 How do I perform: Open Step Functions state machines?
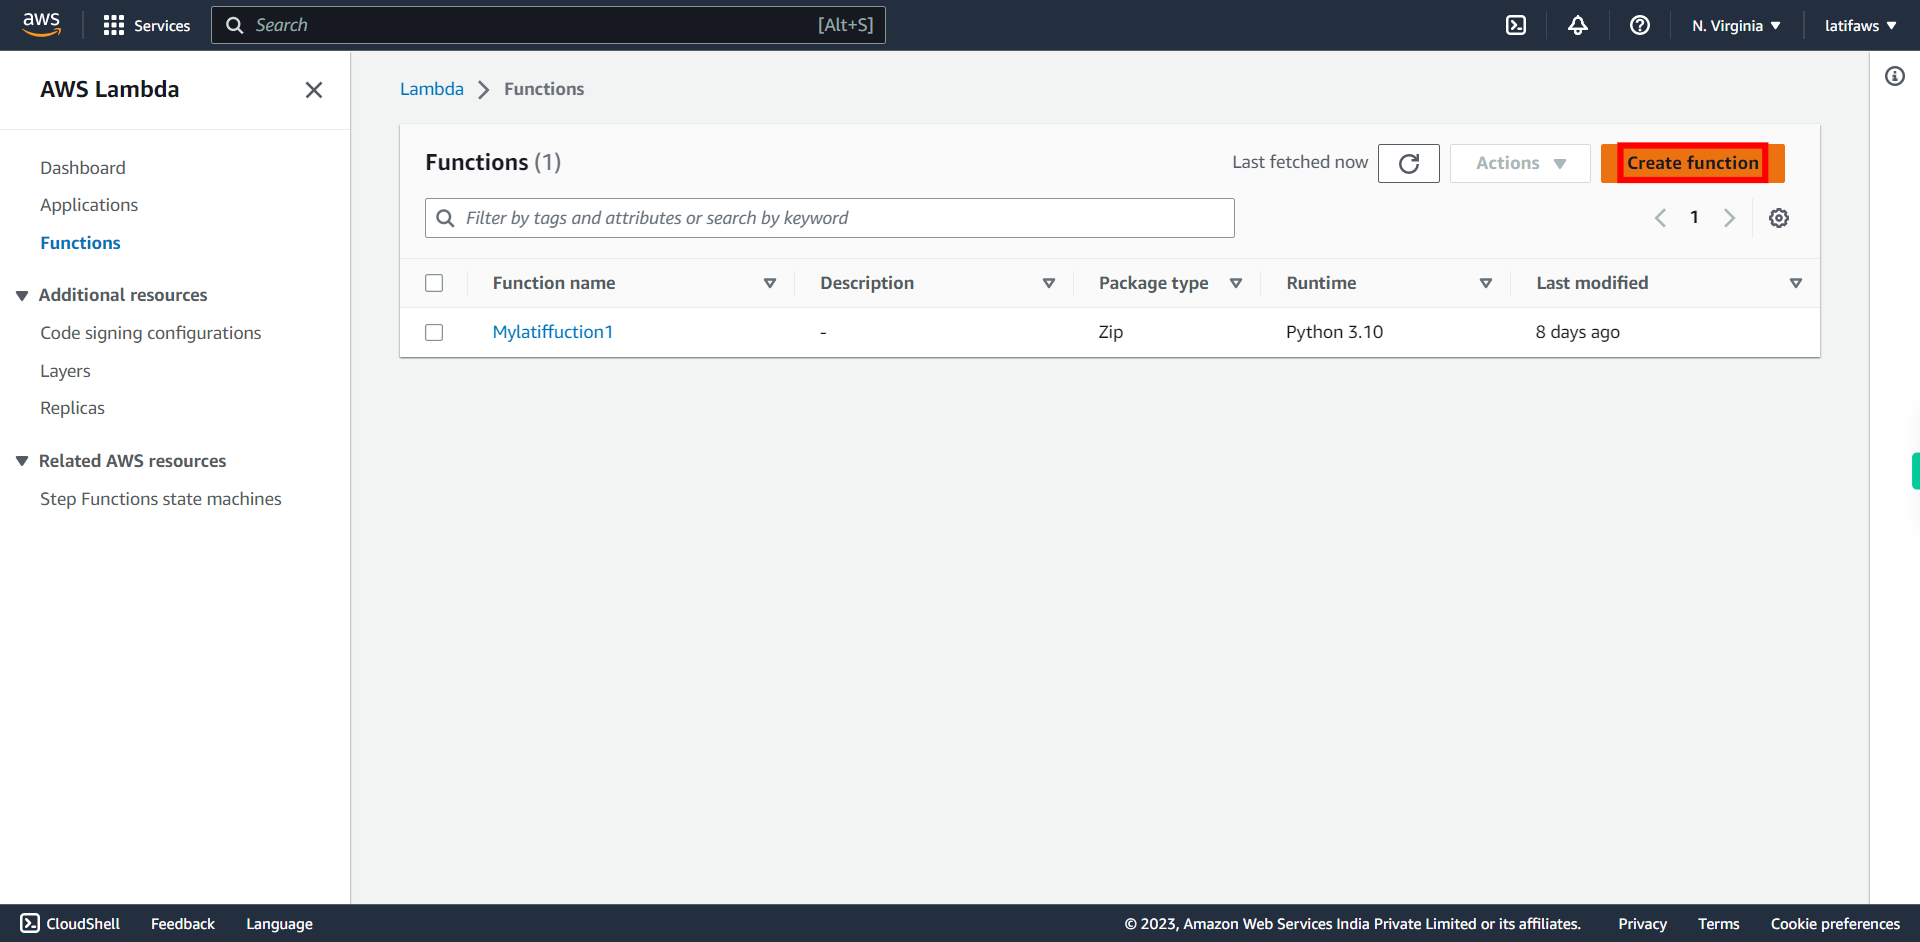160,499
